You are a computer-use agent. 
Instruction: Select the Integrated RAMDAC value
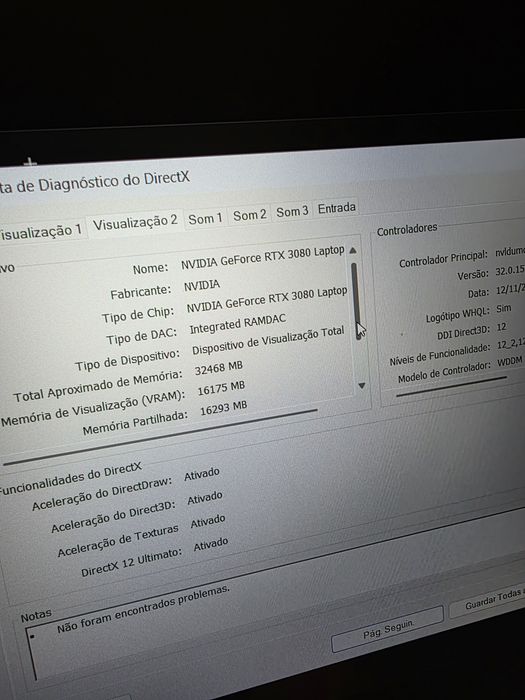point(238,324)
